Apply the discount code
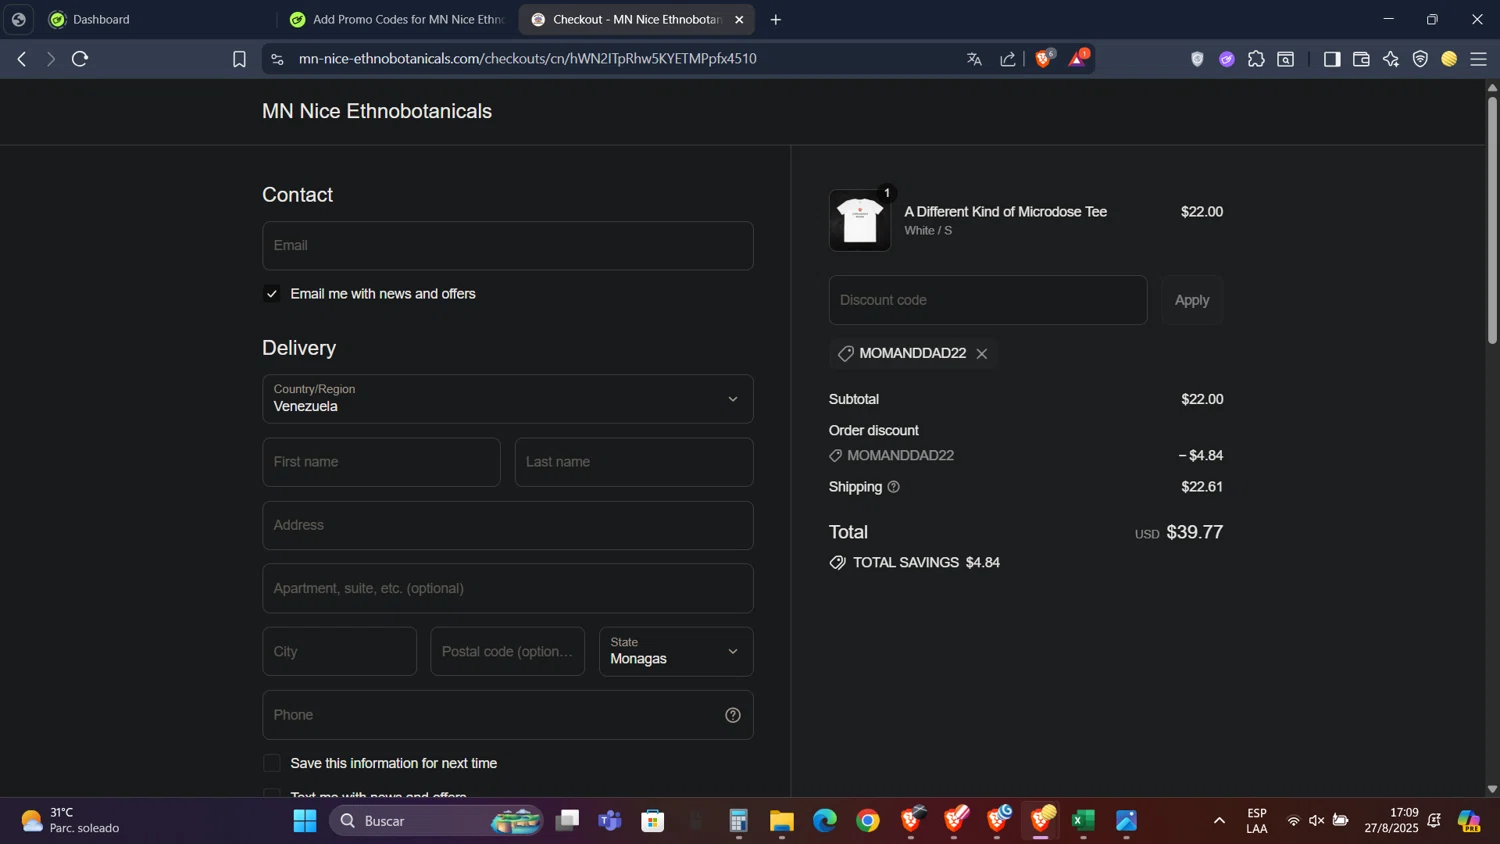Viewport: 1500px width, 844px height. pos(1192,300)
